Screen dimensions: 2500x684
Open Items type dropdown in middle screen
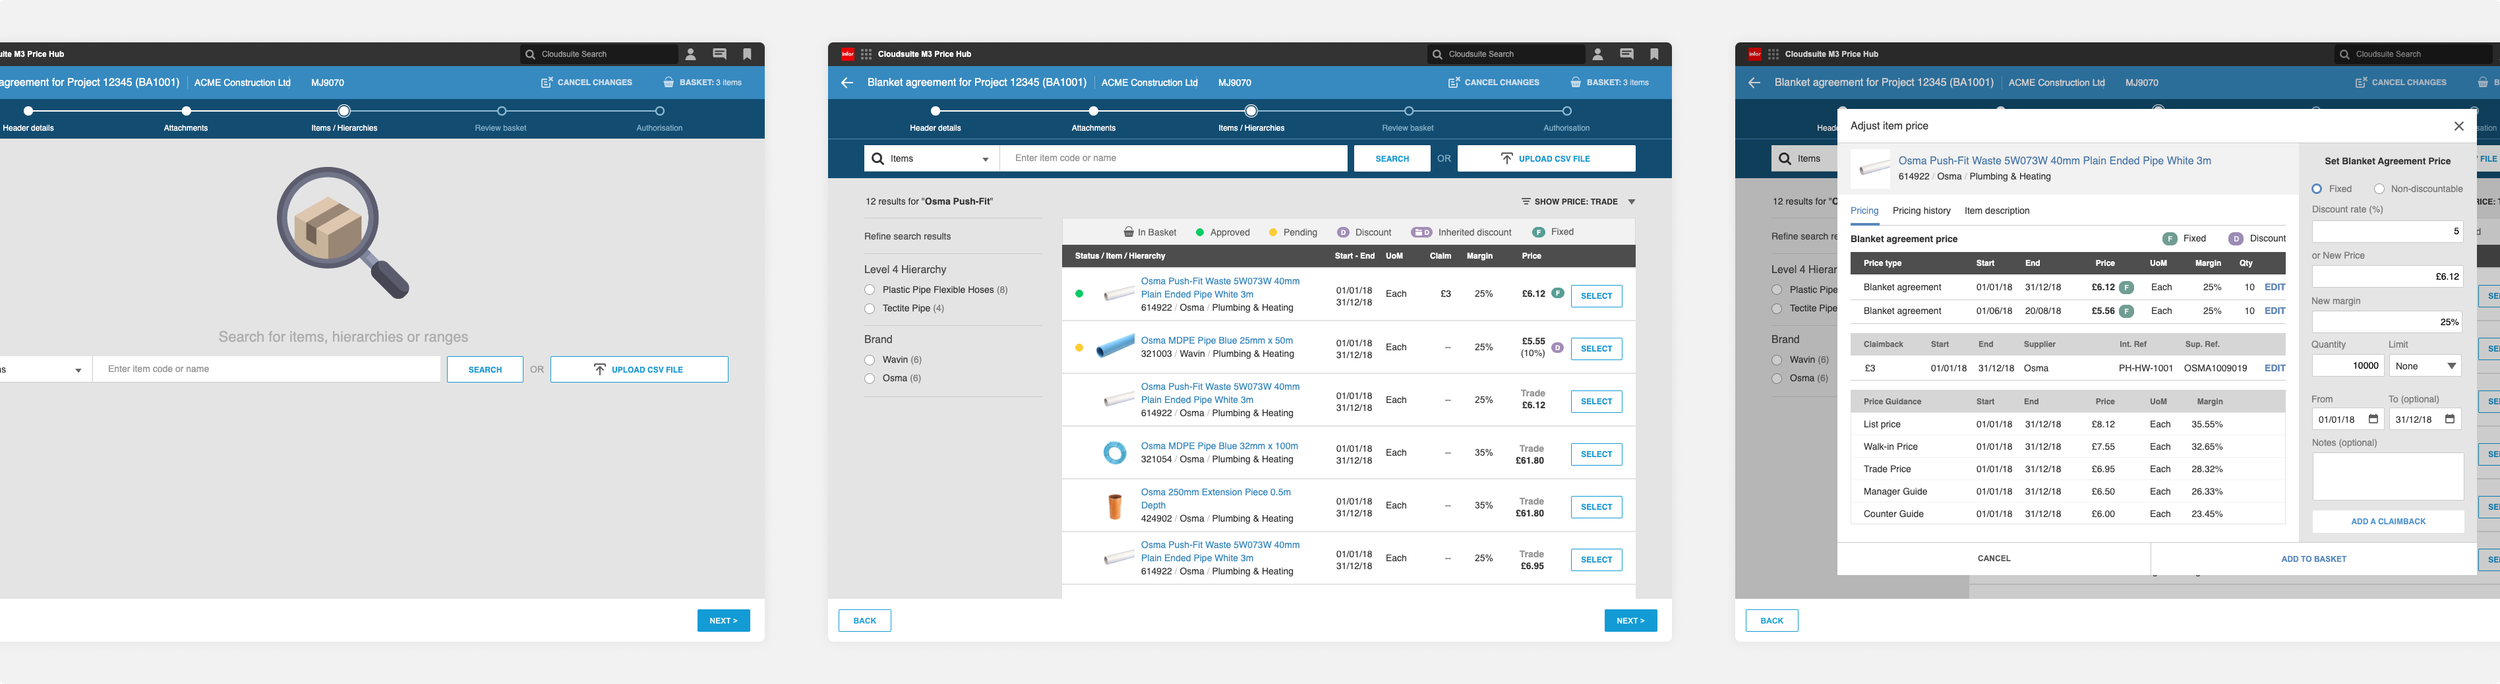click(x=932, y=158)
